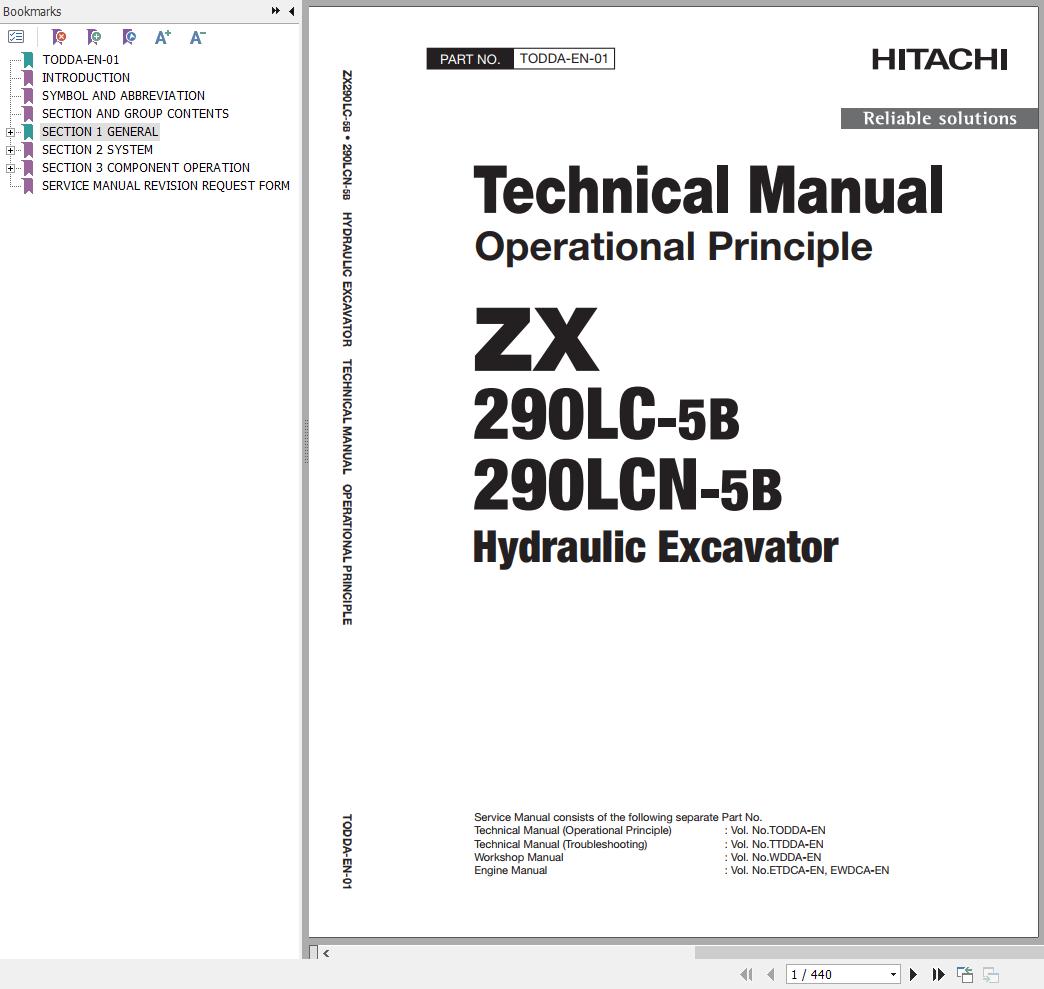Click the double-arrow expand bookmarks panel icon

[276, 11]
